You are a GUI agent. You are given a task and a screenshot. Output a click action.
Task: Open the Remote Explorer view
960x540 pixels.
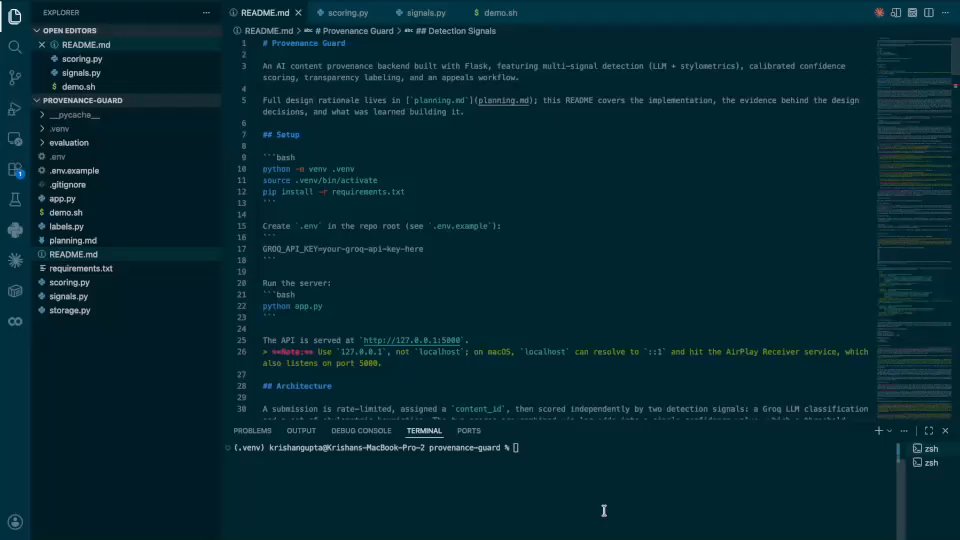click(15, 139)
